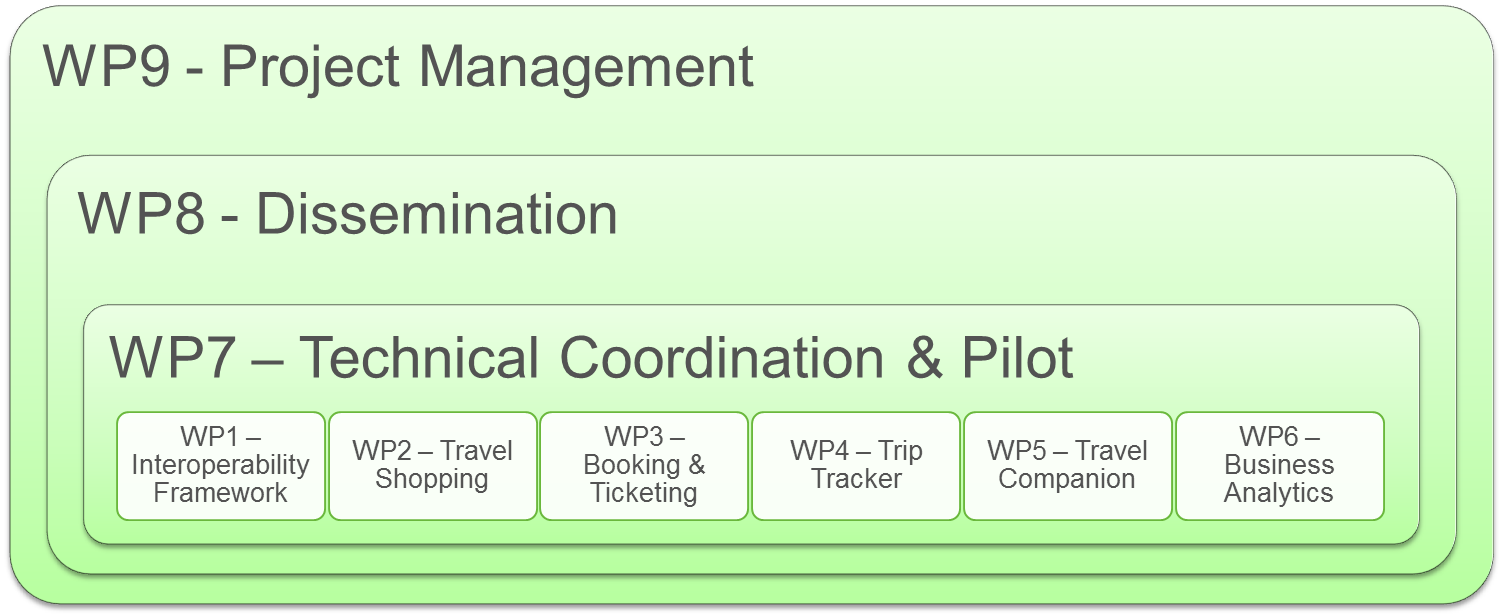Click the word 'Project' in the WP9 heading
Image resolution: width=1502 pixels, height=616 pixels.
(x=310, y=70)
